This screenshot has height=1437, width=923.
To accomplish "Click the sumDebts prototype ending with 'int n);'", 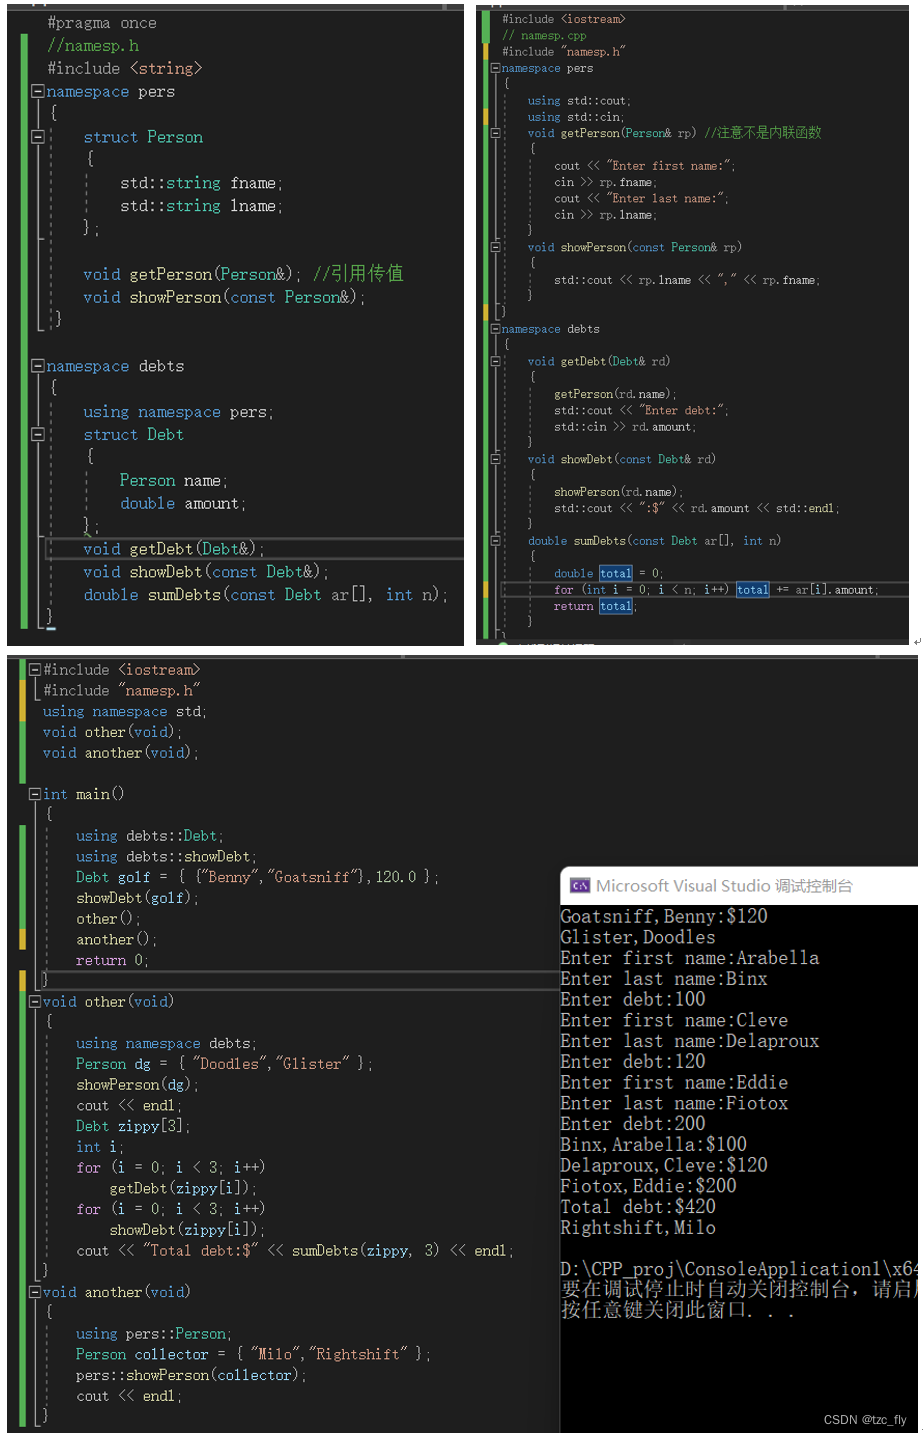I will click(265, 595).
